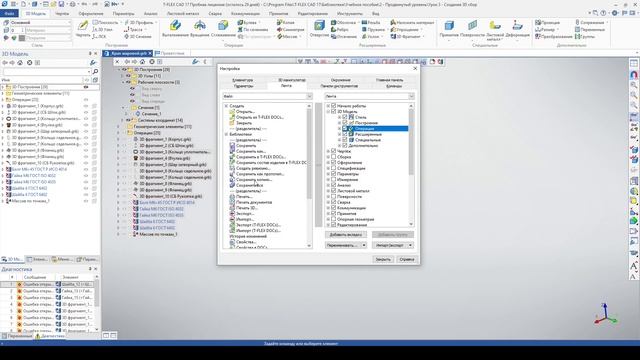Expand the Стиль group node
The image size is (640, 360).
pos(339,117)
